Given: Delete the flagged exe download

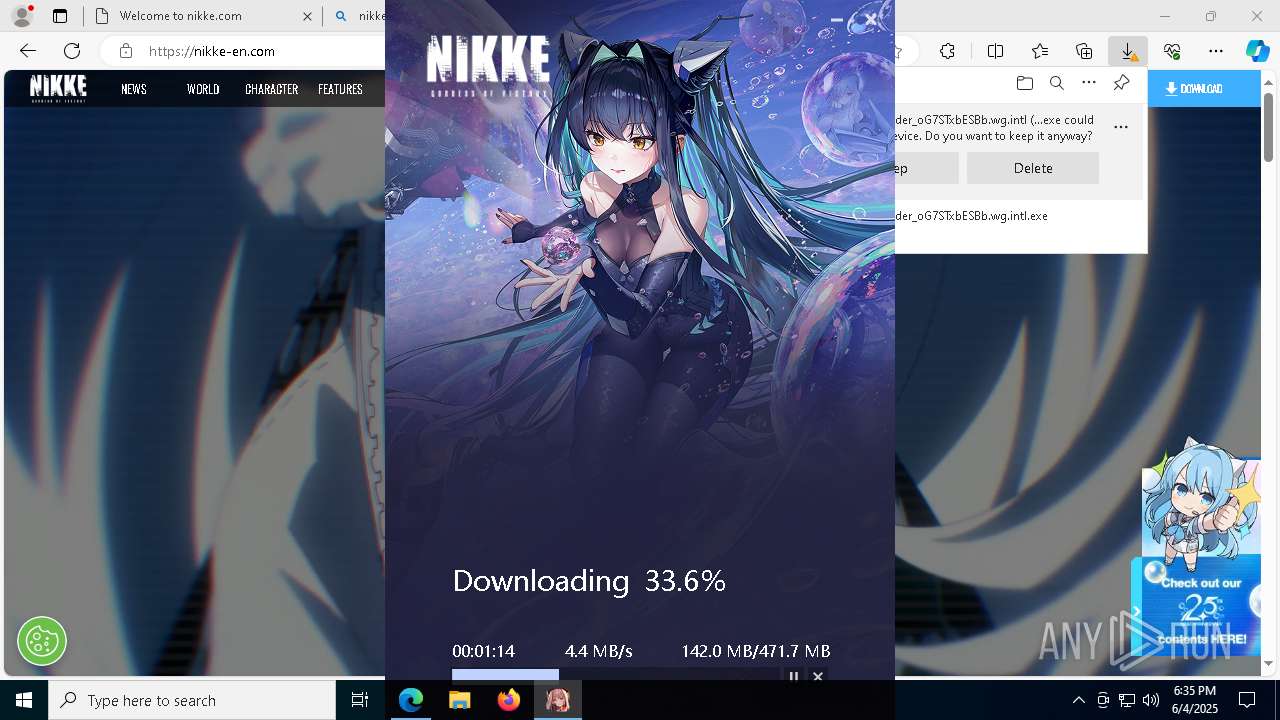Looking at the screenshot, I should click(x=1033, y=168).
